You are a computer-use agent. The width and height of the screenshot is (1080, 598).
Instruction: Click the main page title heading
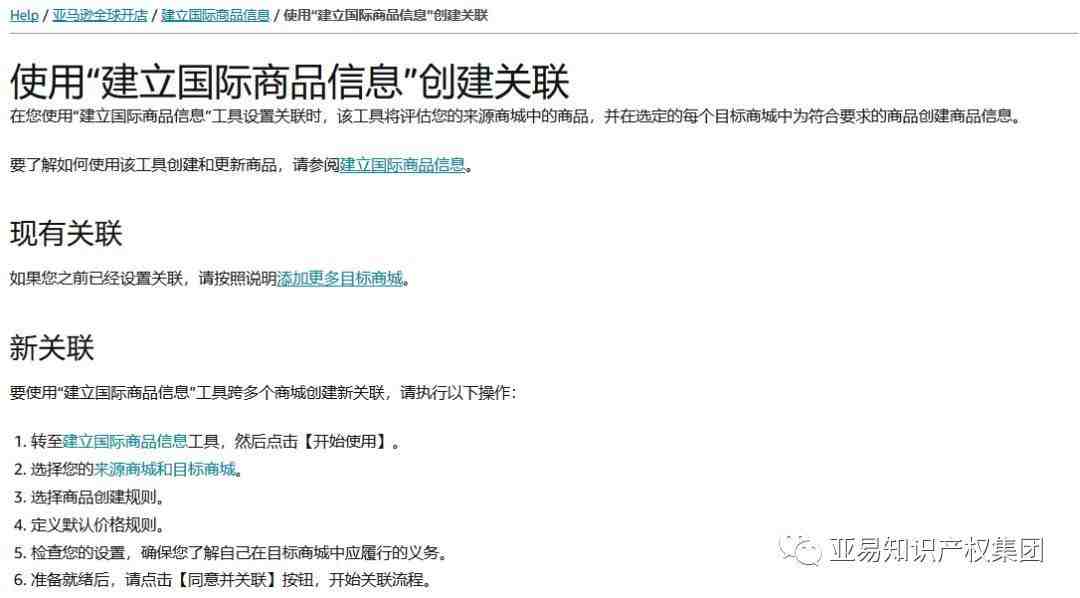(x=289, y=82)
